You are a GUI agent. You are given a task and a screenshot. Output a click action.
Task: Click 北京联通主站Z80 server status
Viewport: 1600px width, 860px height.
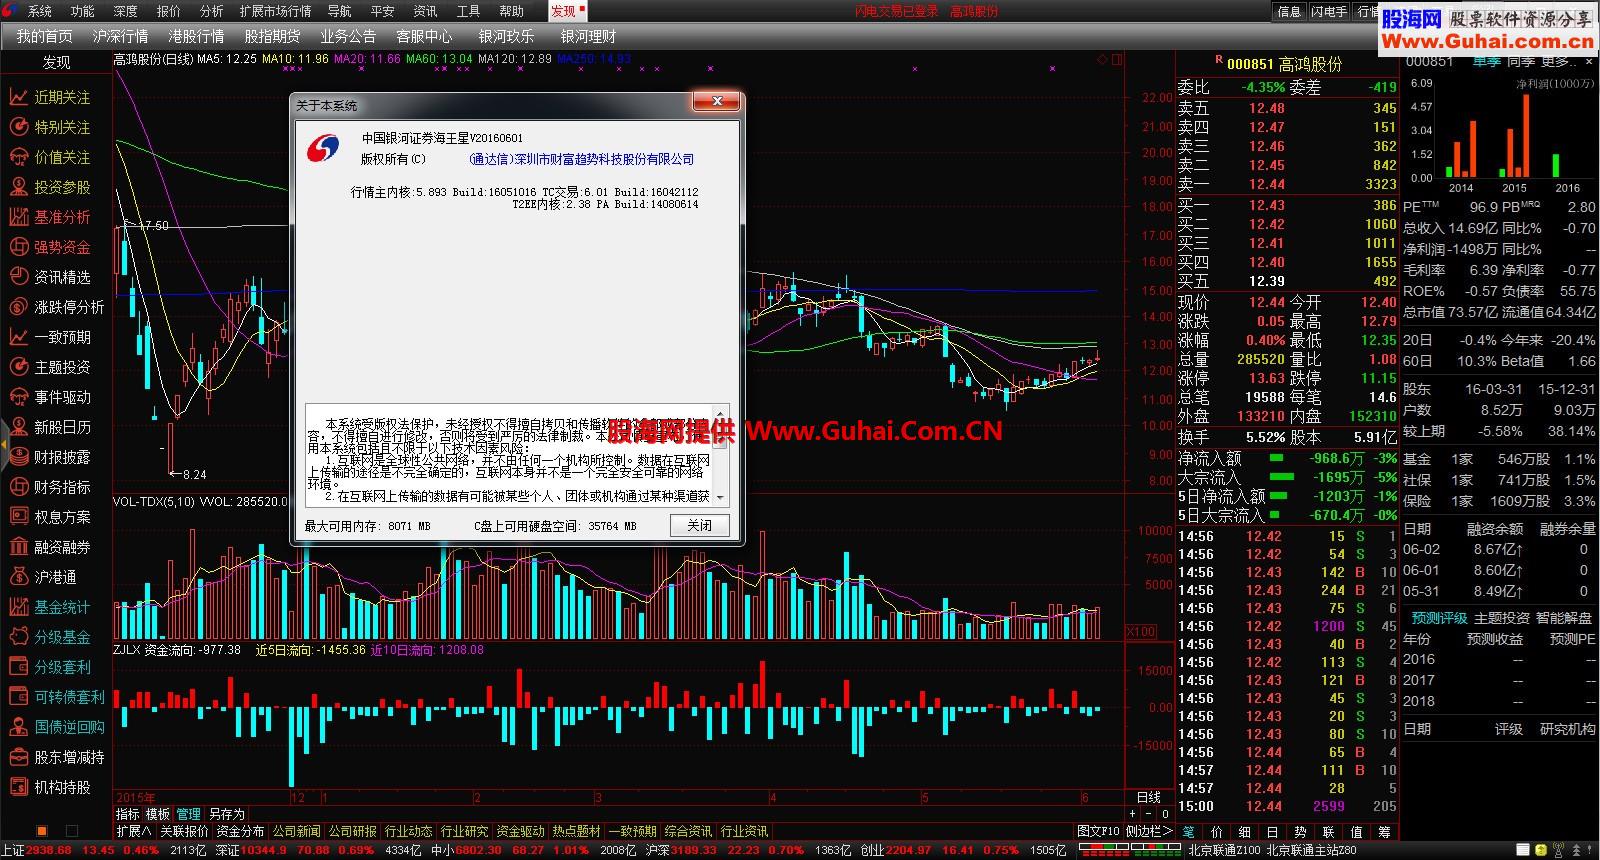[1312, 850]
